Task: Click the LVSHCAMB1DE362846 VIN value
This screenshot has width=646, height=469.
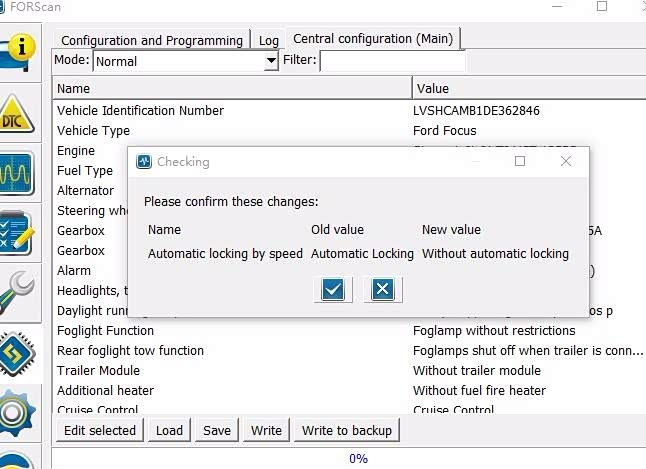Action: coord(476,110)
